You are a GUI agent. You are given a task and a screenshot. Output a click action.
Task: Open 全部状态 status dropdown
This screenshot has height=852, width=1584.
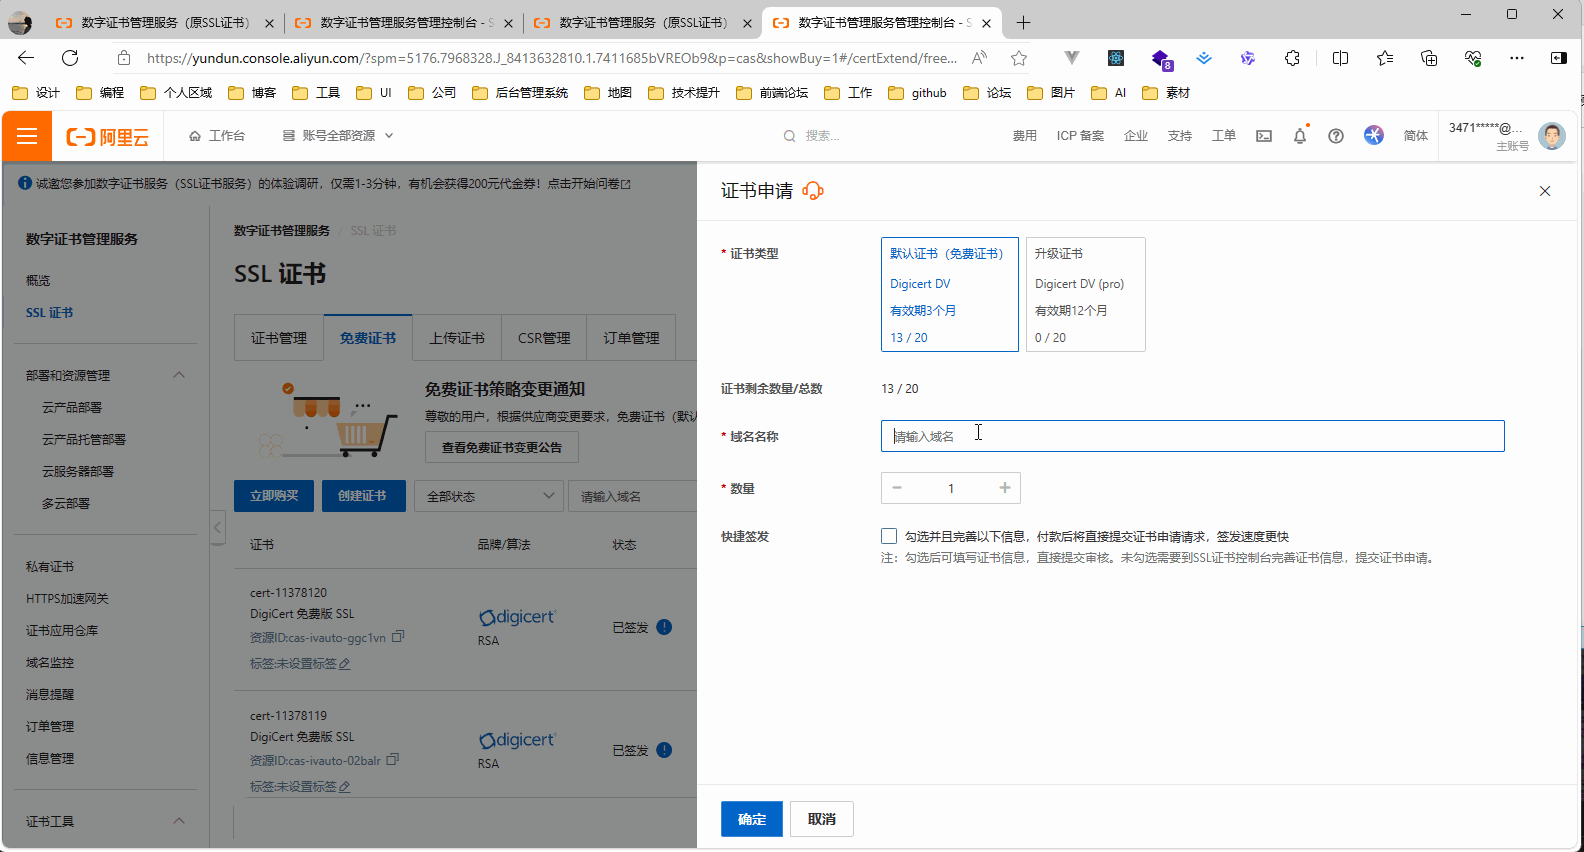(x=489, y=496)
